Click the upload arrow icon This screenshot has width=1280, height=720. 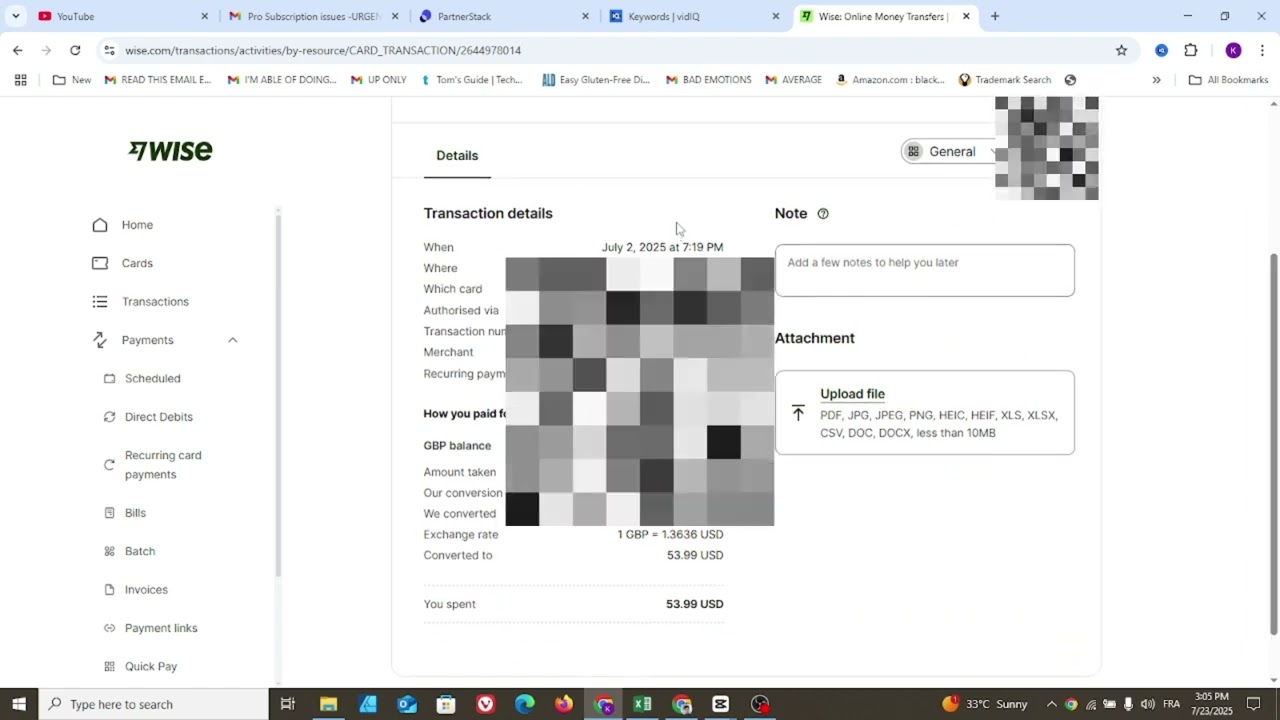(x=798, y=413)
